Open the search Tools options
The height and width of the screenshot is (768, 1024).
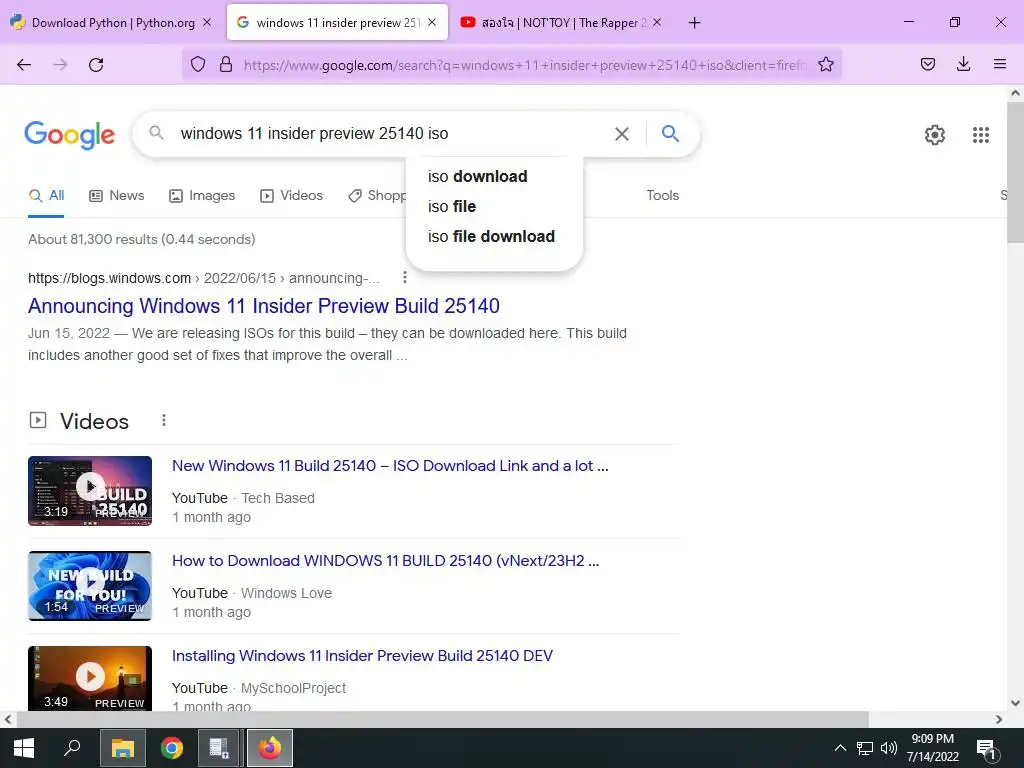coord(662,195)
